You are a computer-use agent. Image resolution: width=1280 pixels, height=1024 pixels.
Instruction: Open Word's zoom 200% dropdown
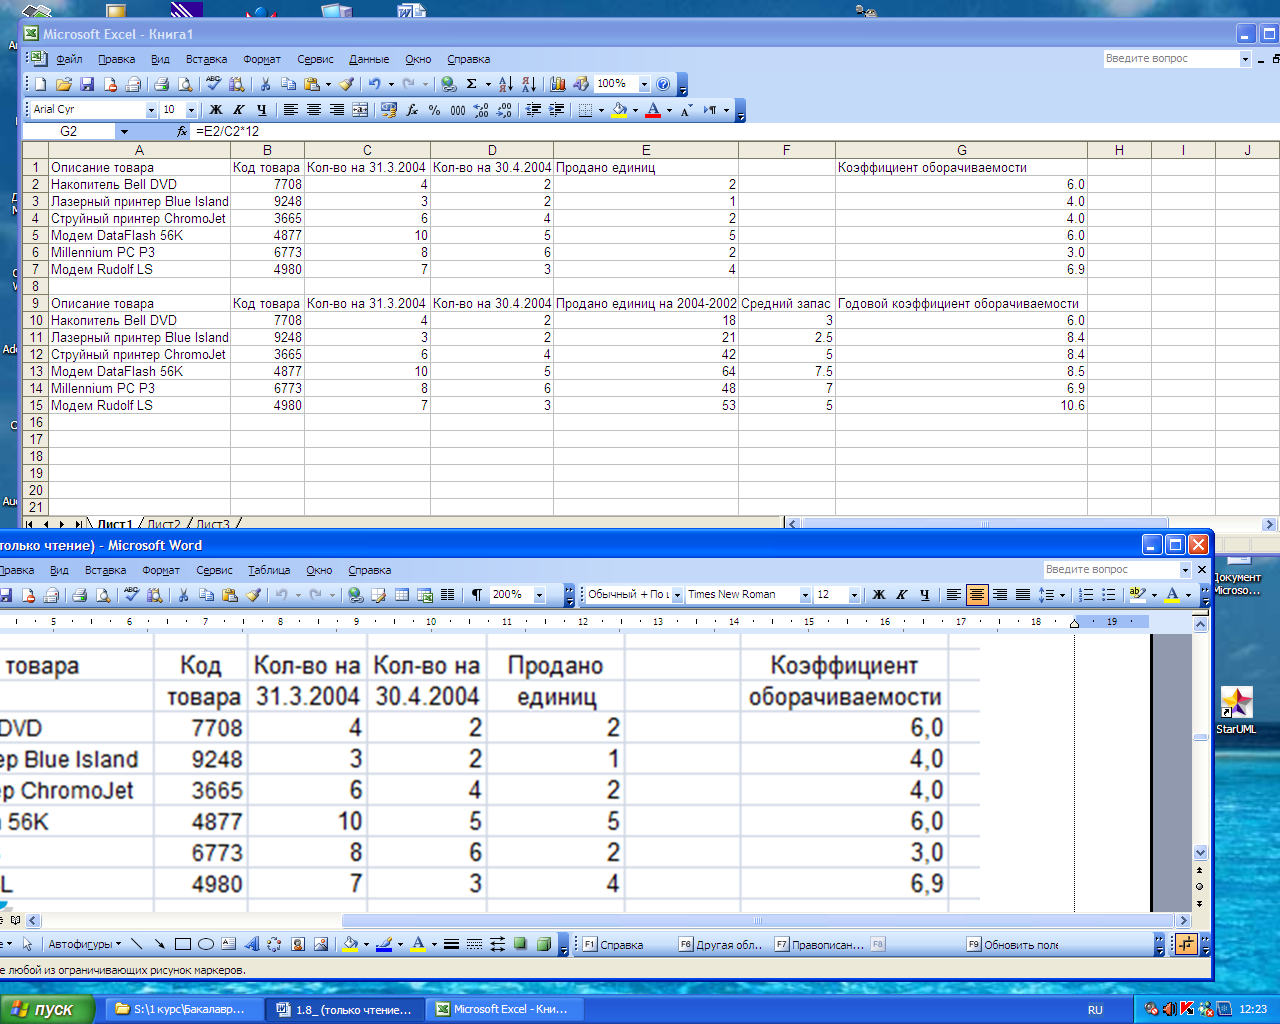coord(539,595)
